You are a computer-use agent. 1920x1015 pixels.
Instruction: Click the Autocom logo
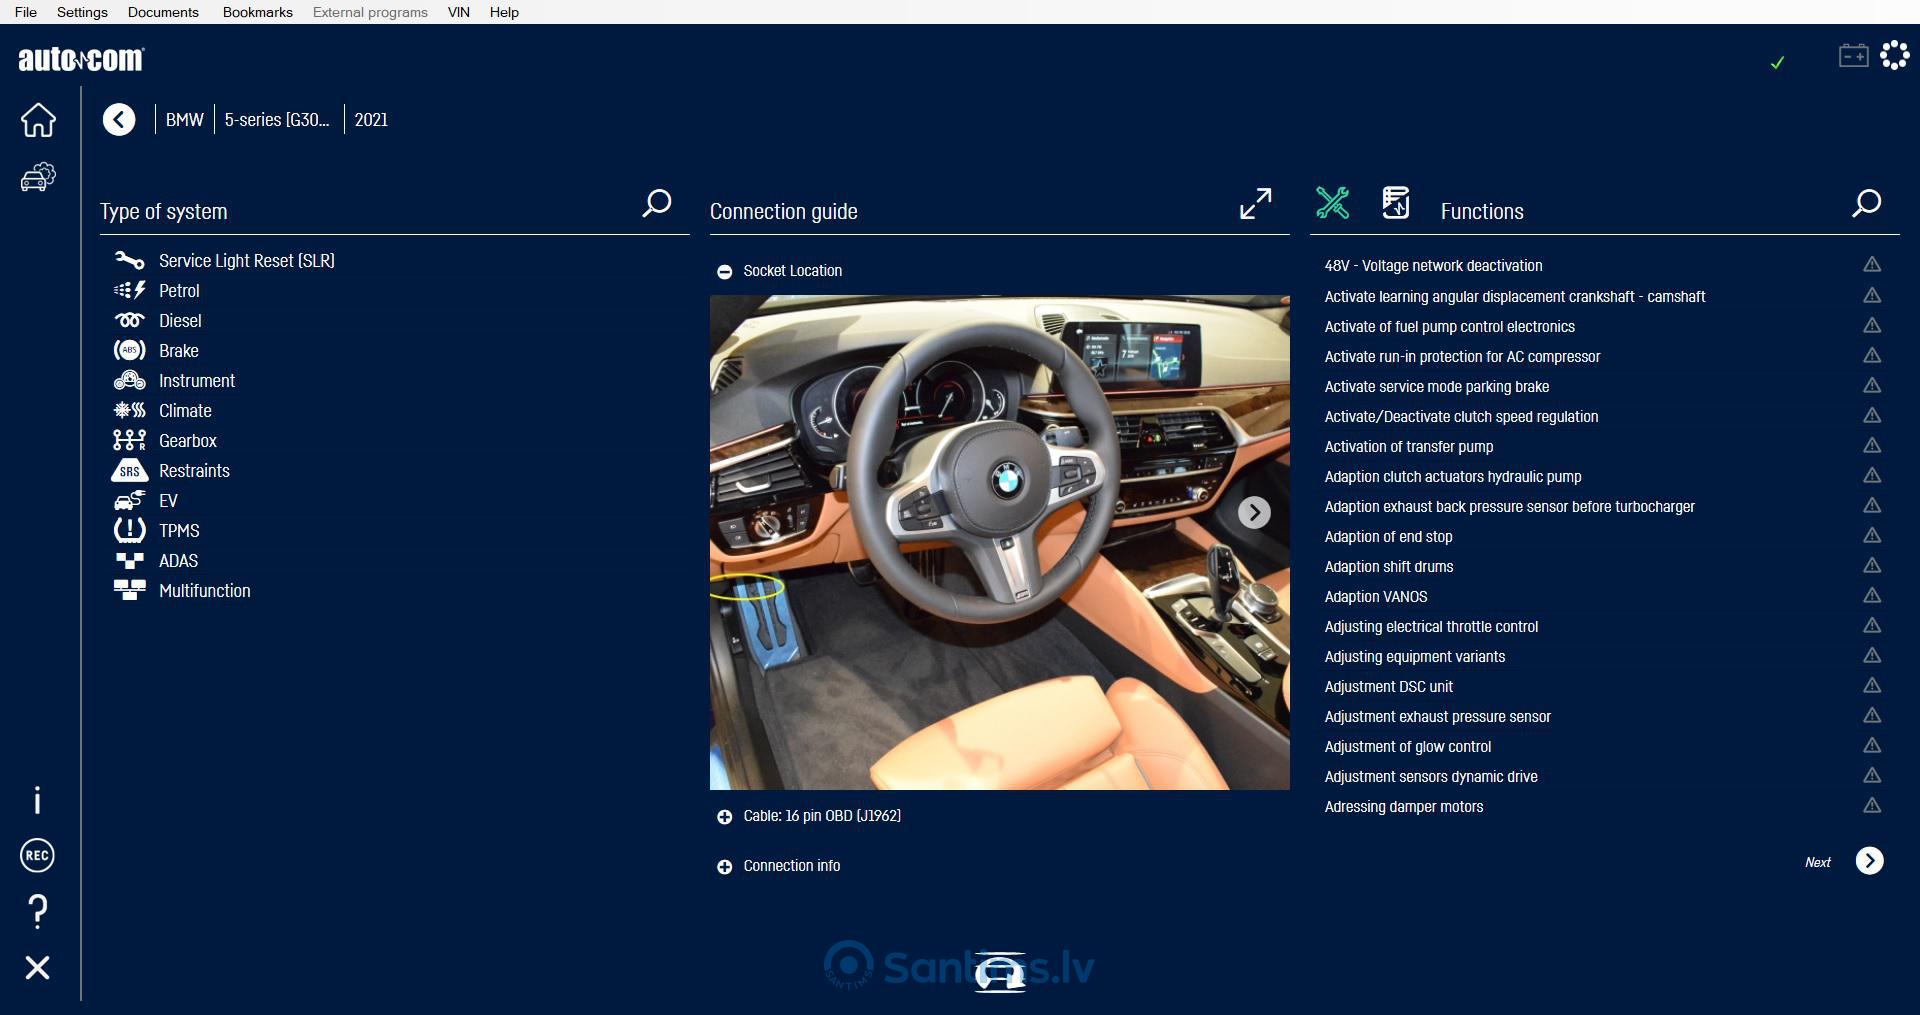pyautogui.click(x=81, y=59)
